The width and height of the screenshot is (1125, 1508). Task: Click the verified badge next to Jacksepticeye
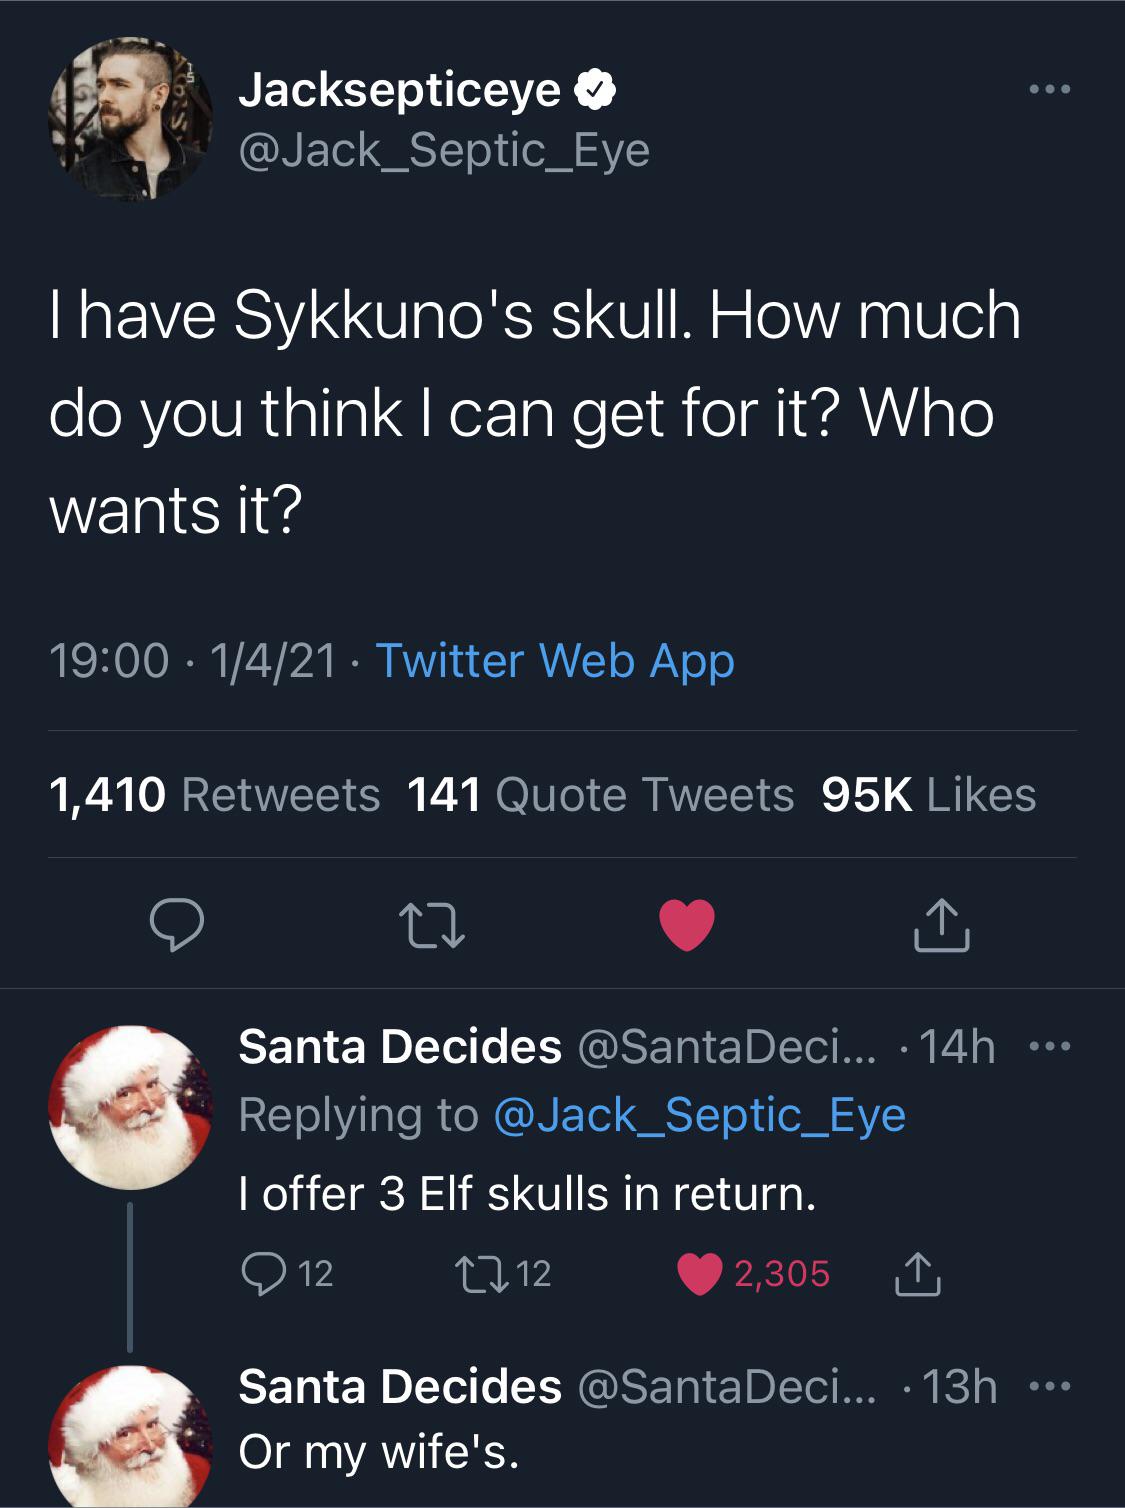592,88
